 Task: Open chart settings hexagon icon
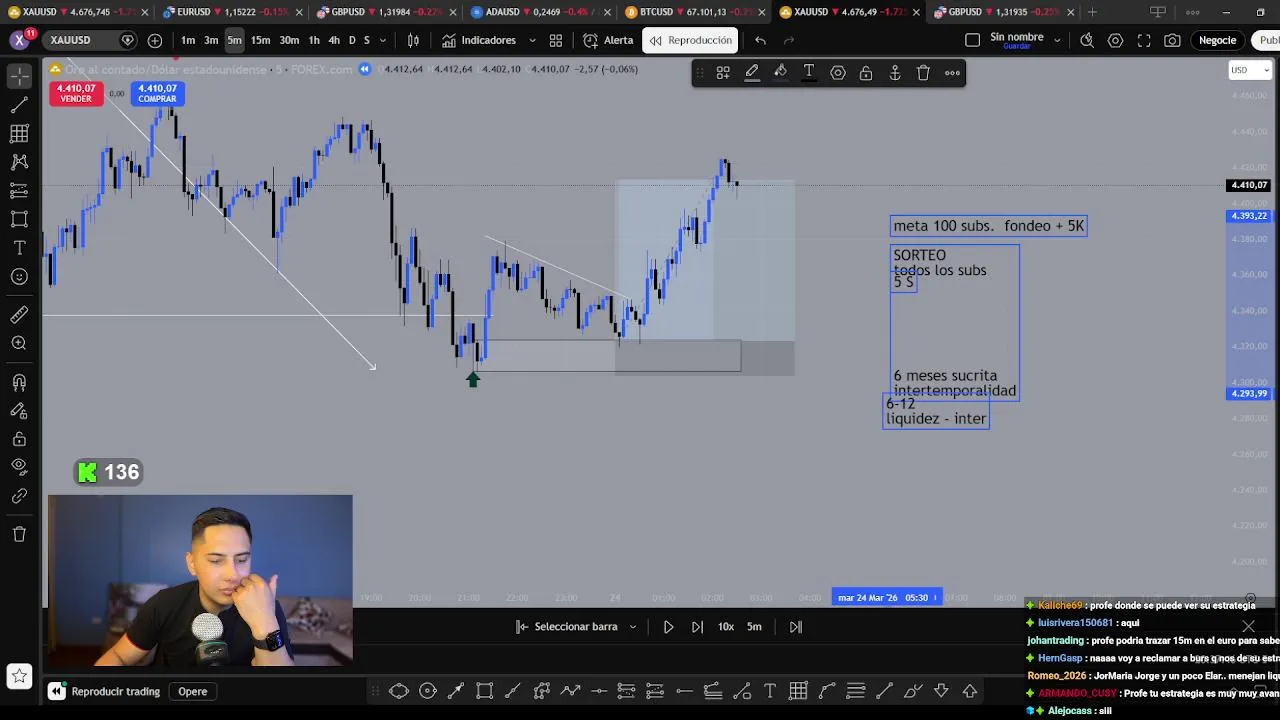[1115, 40]
